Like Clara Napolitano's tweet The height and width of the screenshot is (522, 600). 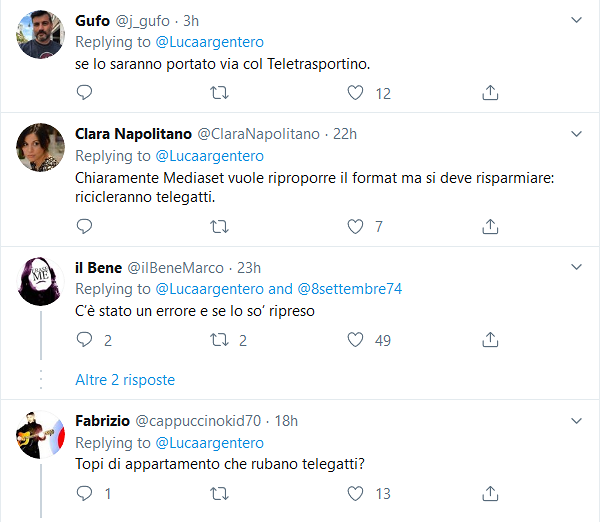tap(355, 226)
